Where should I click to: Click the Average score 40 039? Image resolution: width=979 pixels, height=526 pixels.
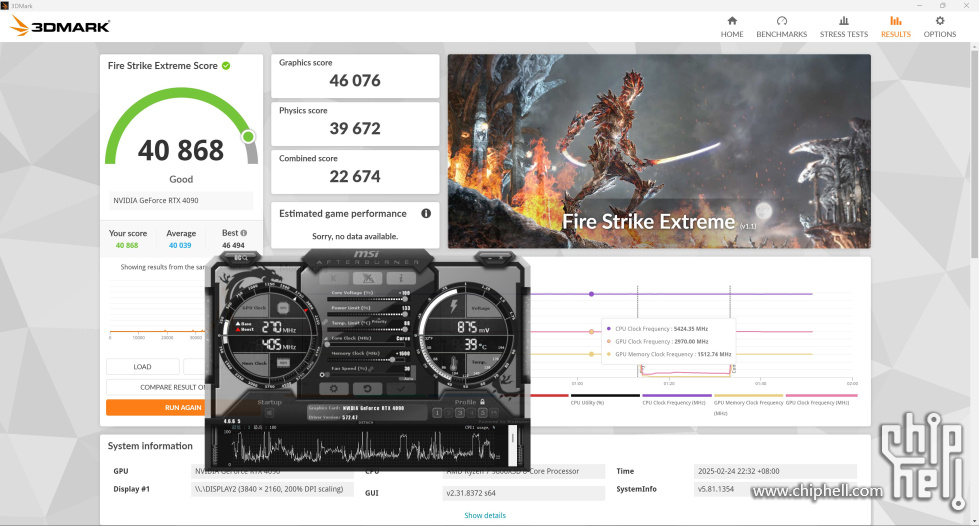click(180, 246)
